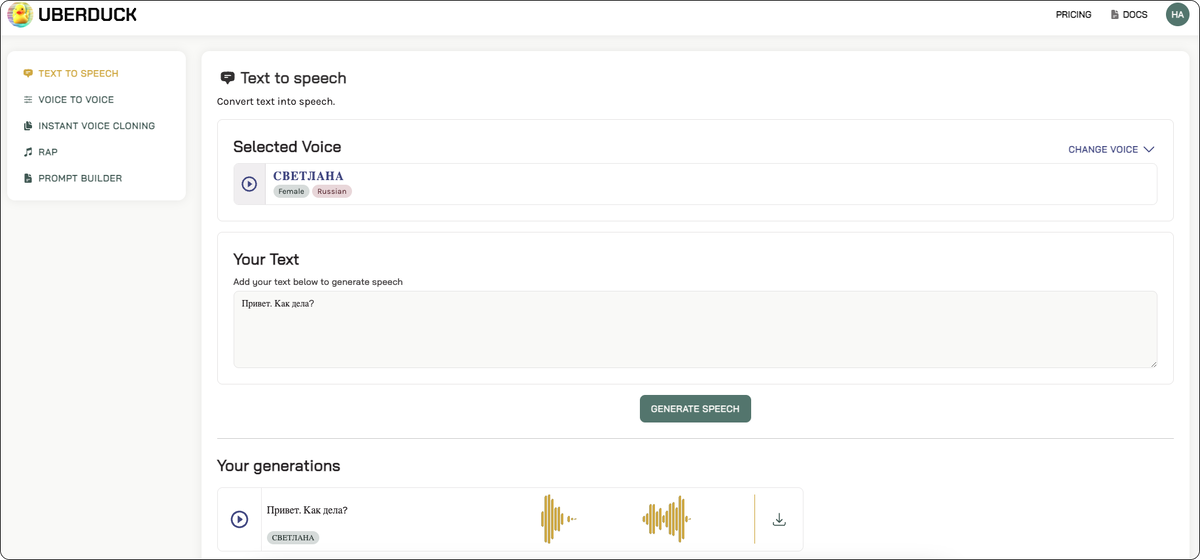The width and height of the screenshot is (1200, 560).
Task: Click the Selected Voice heading
Action: point(287,147)
